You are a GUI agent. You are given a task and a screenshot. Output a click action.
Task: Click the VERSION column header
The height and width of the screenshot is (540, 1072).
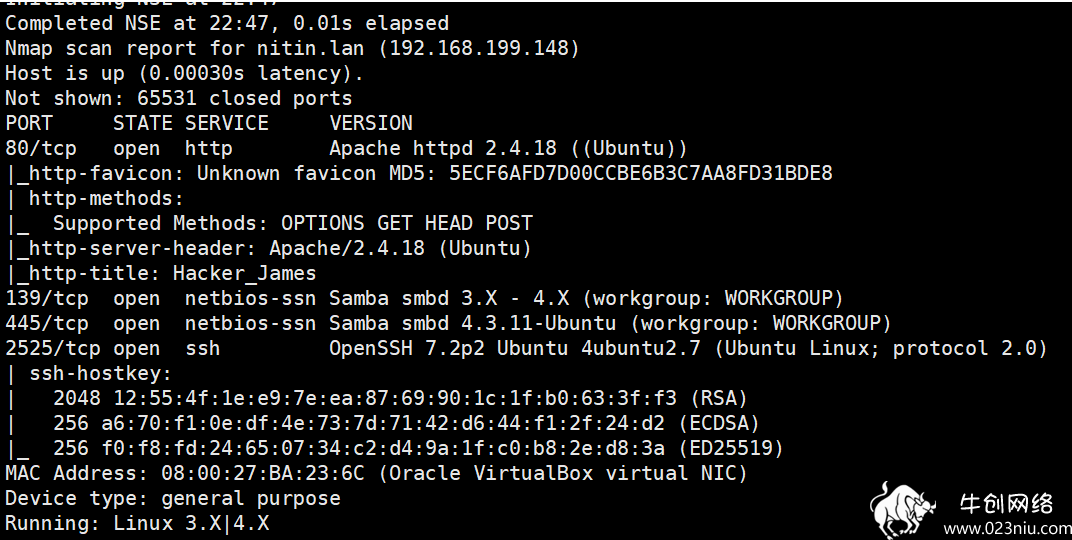tap(371, 123)
